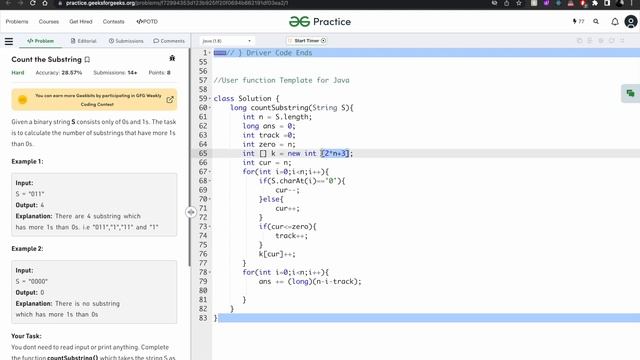This screenshot has width=640, height=360.
Task: Place cursor on line 65 array declaration
Action: (298, 153)
